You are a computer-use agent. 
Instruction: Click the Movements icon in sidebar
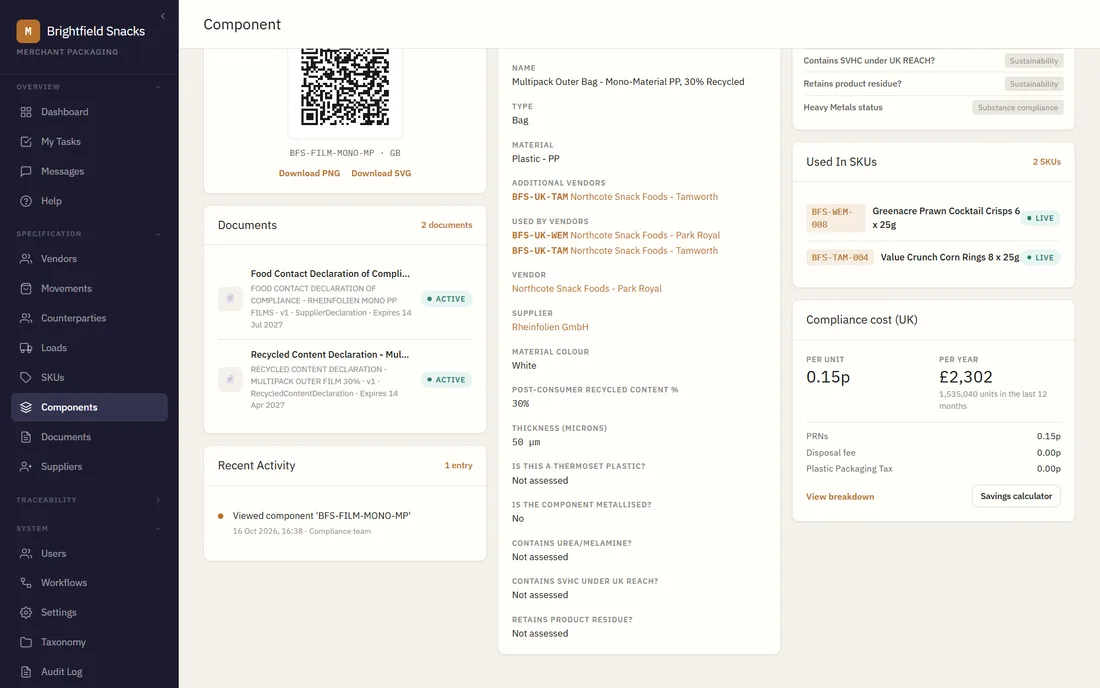click(26, 288)
